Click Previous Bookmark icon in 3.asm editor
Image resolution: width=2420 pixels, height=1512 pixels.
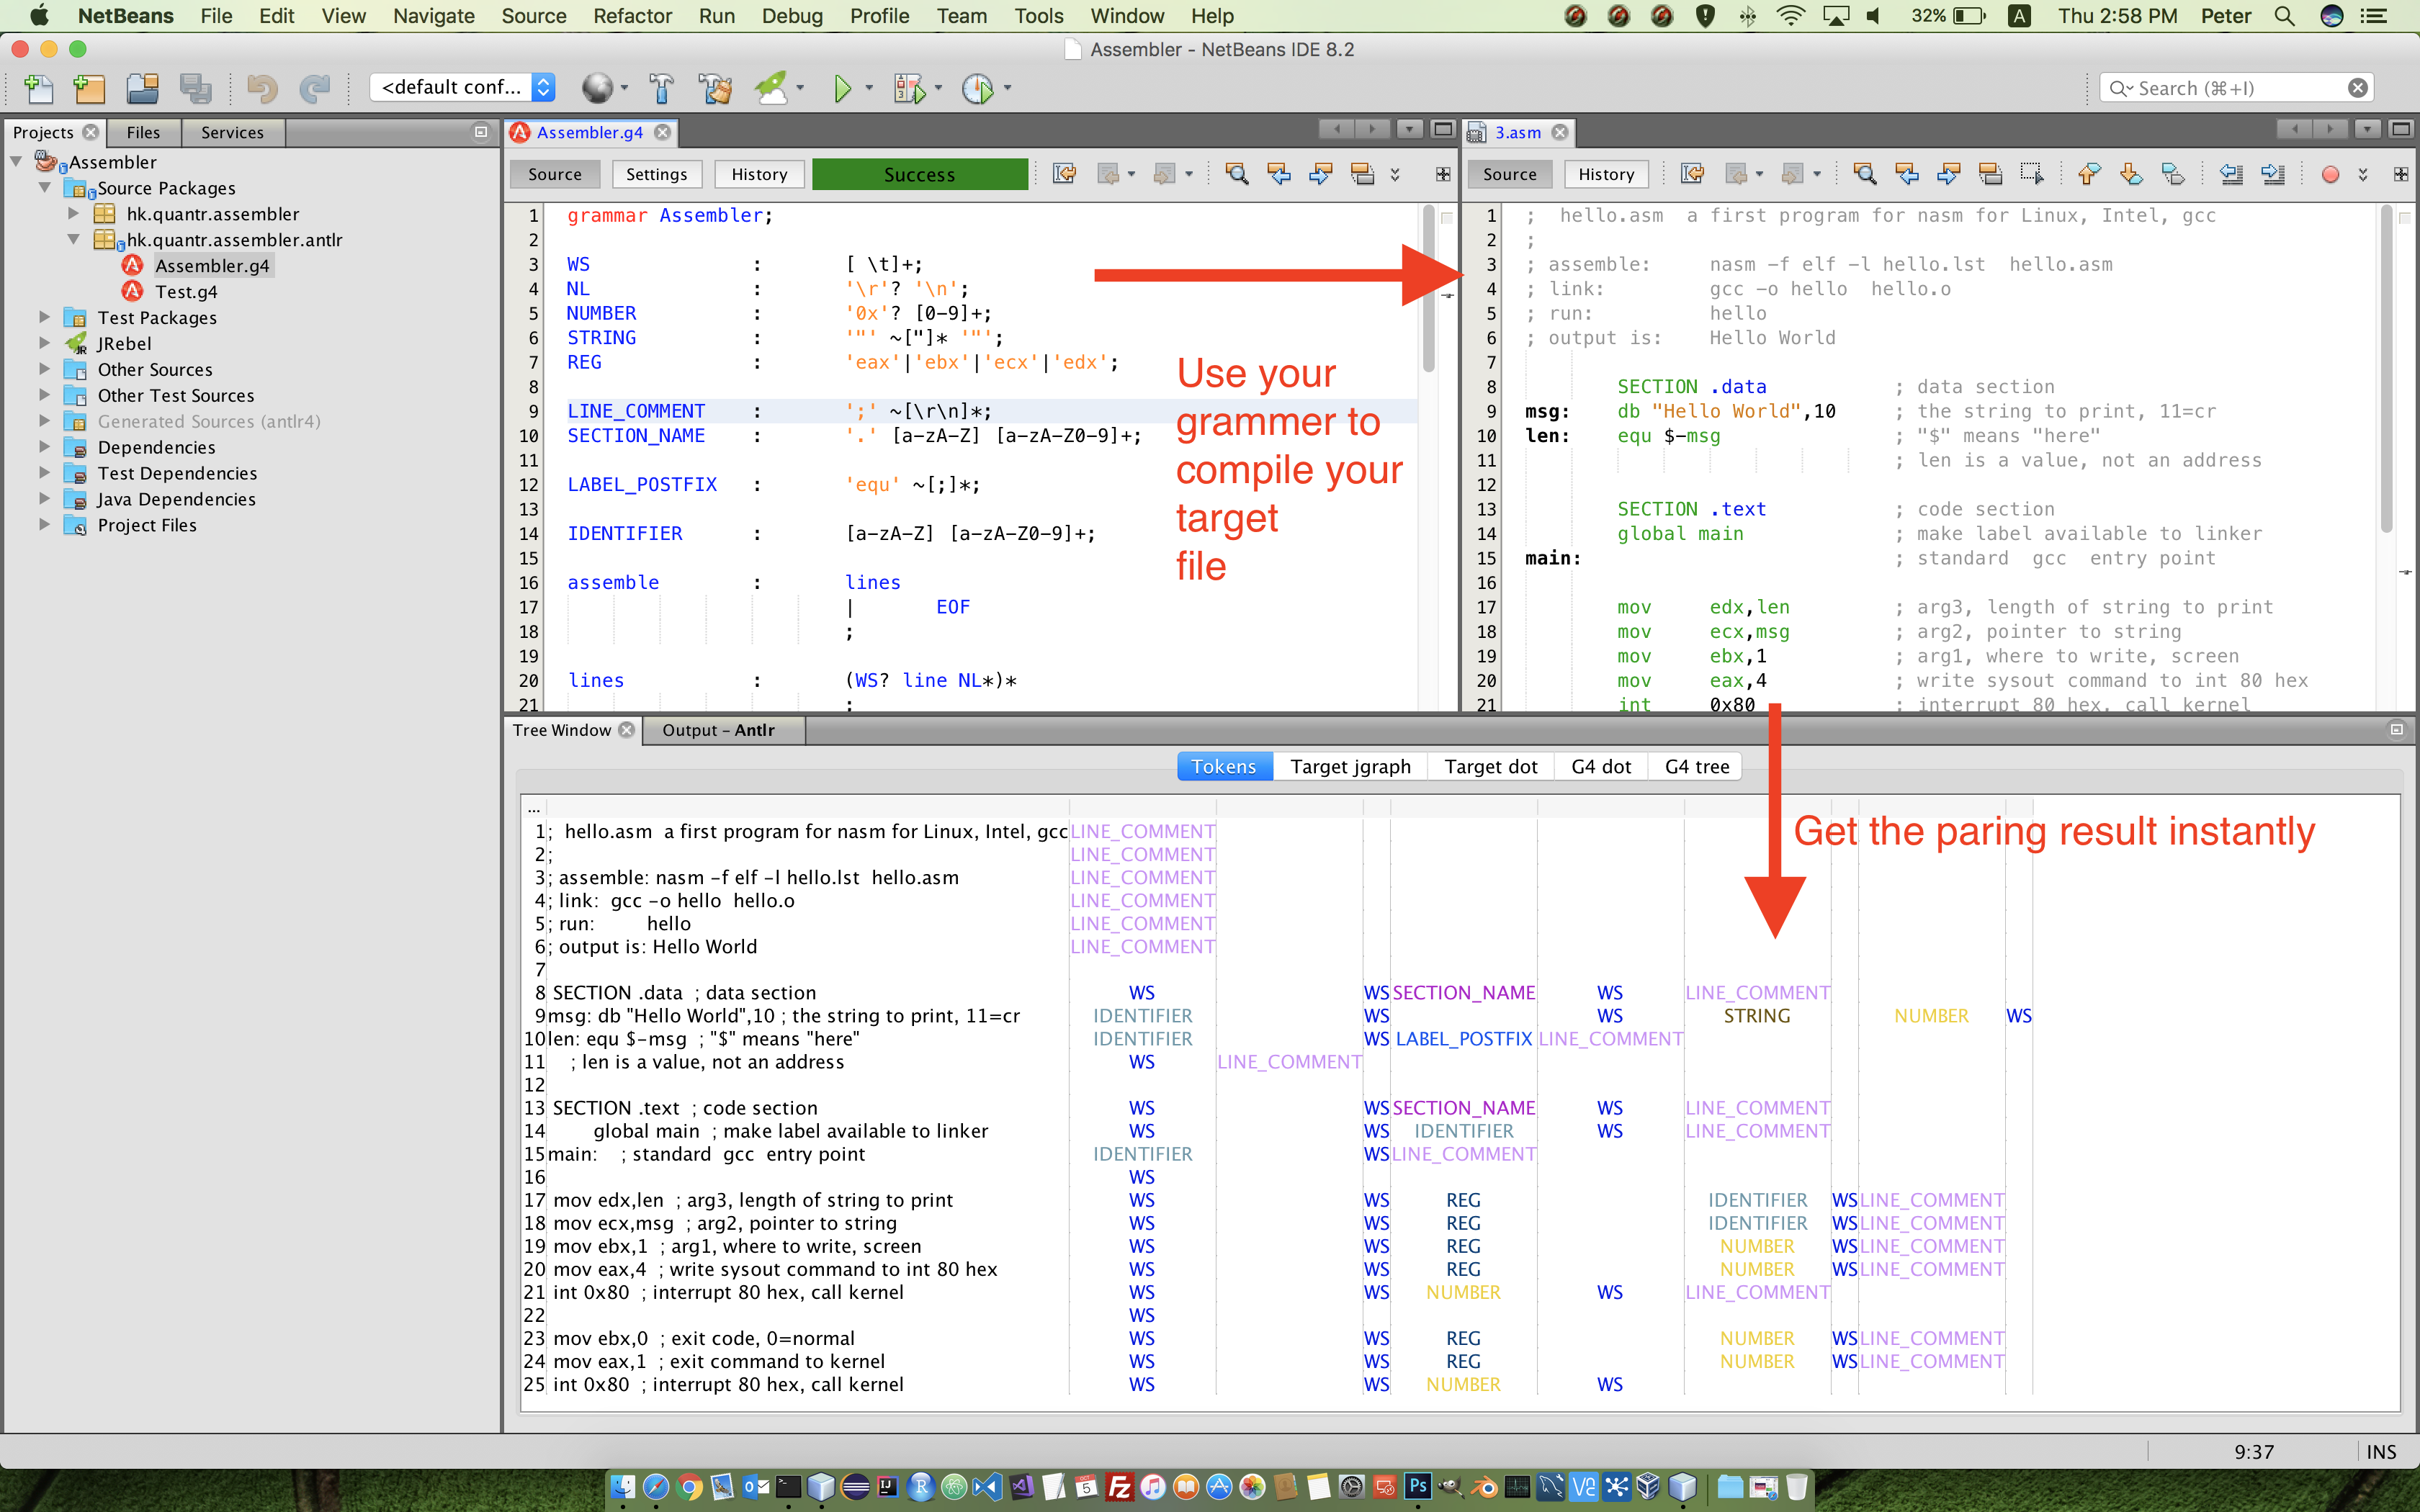click(2088, 174)
